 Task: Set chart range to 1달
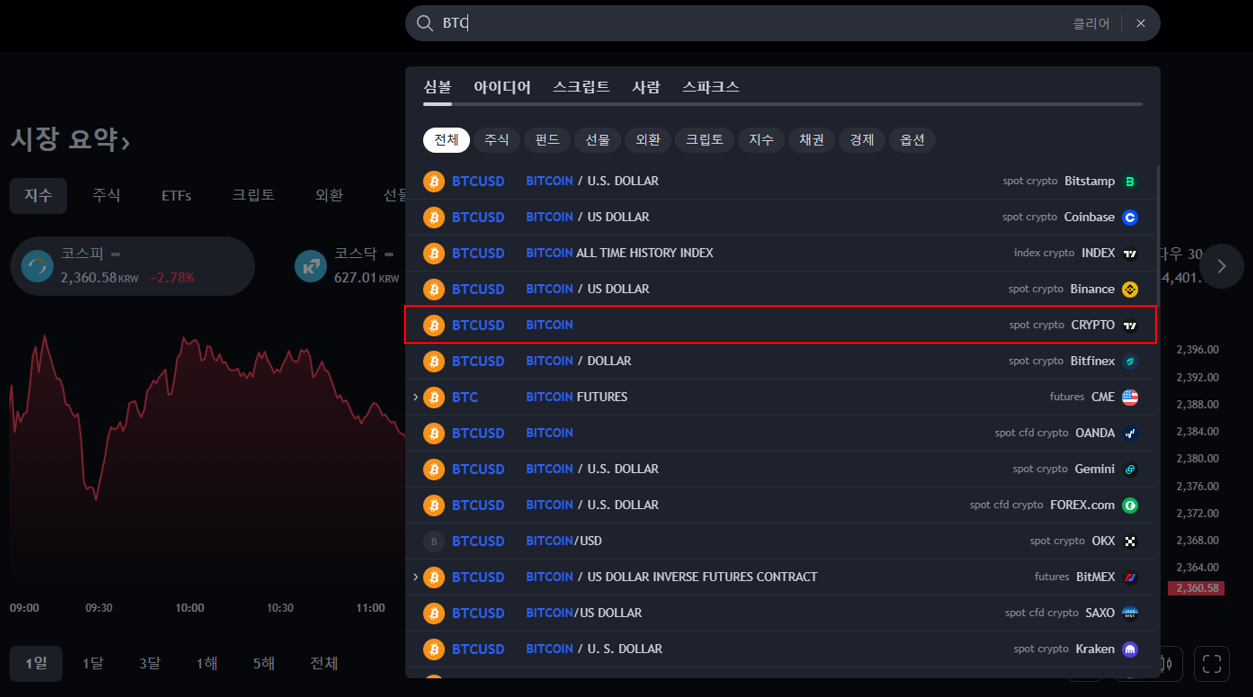click(x=92, y=663)
